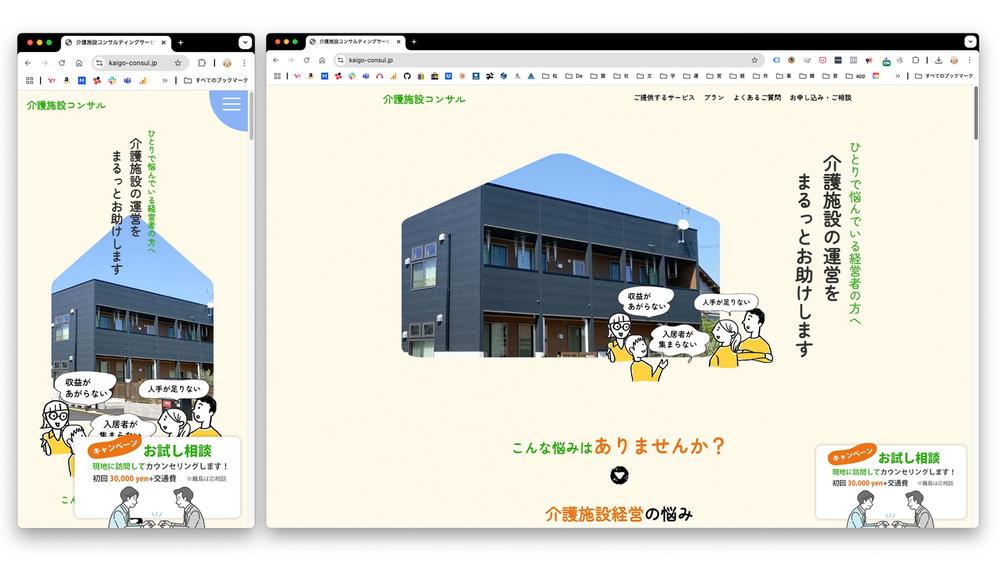Open a new tab in the narrow window
999x569 pixels.
[180, 43]
